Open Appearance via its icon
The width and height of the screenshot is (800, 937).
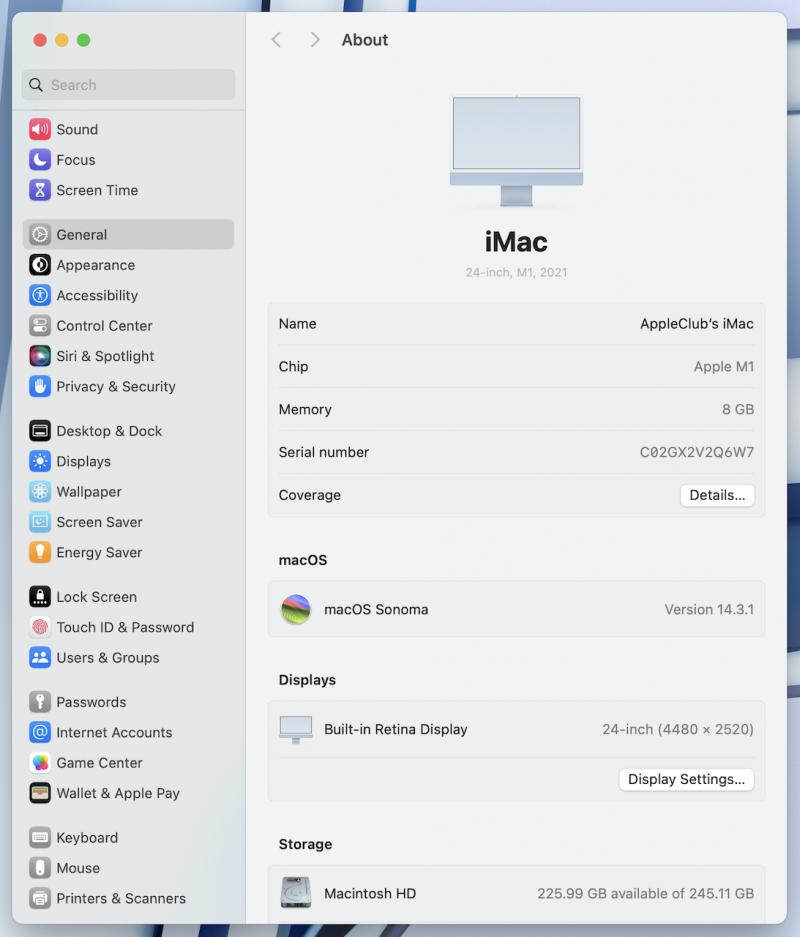[40, 265]
